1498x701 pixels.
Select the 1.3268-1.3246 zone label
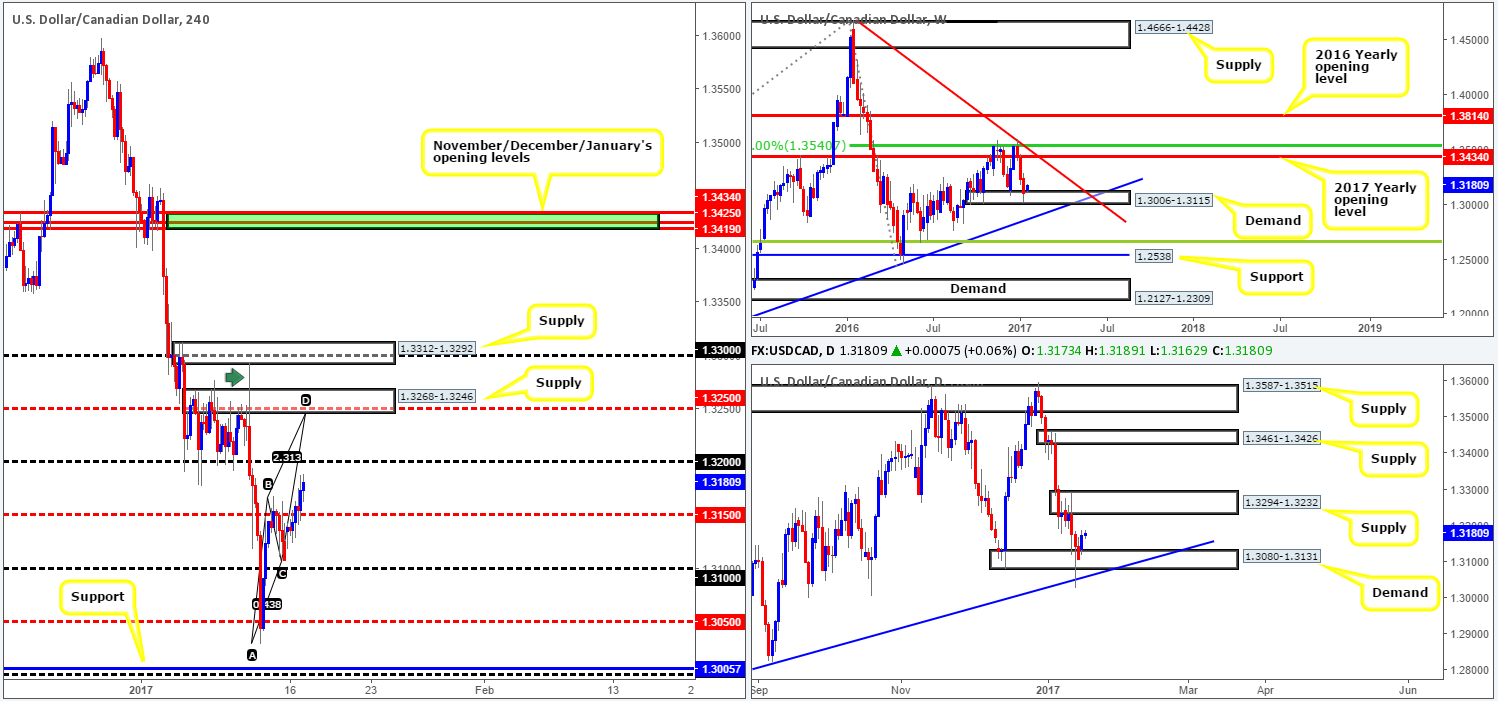click(x=435, y=395)
